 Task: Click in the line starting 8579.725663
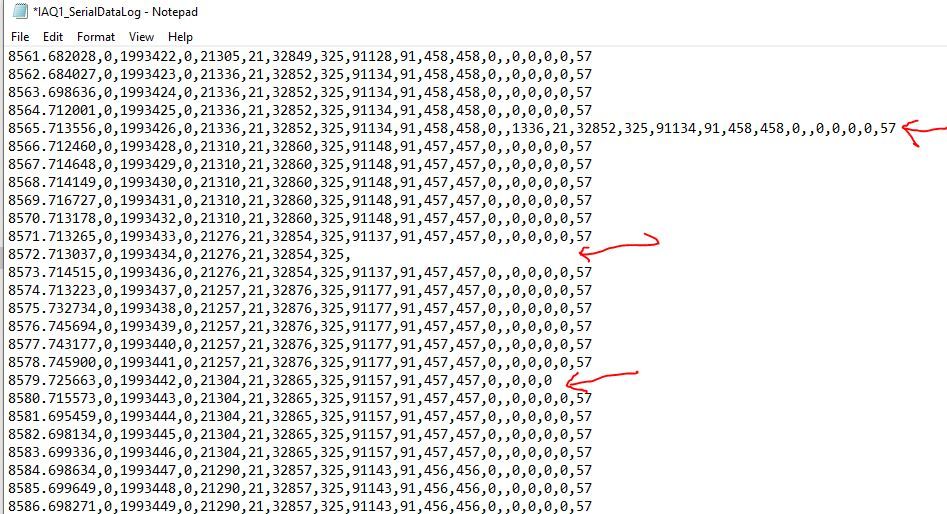pyautogui.click(x=280, y=381)
